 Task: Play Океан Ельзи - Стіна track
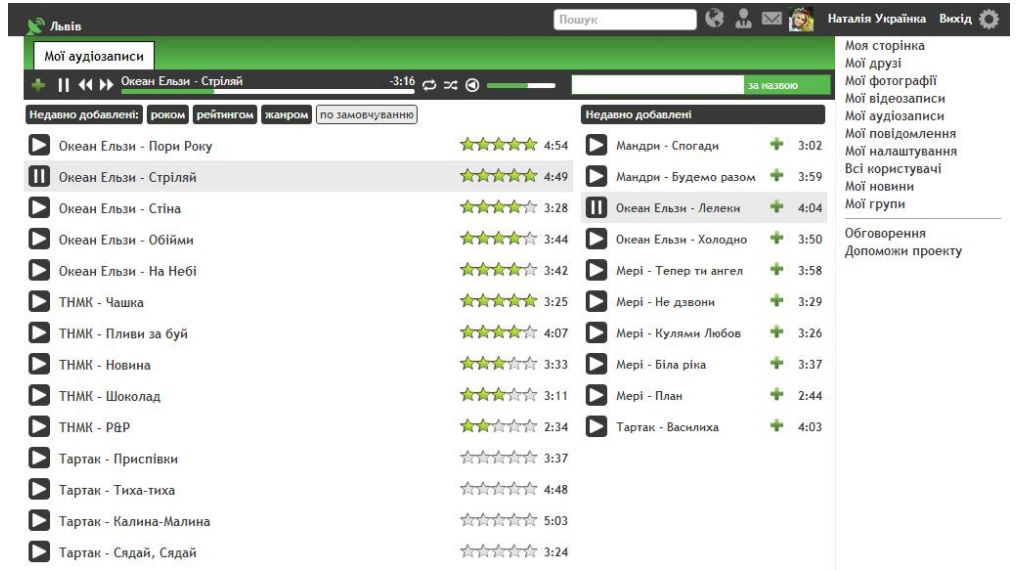click(39, 208)
